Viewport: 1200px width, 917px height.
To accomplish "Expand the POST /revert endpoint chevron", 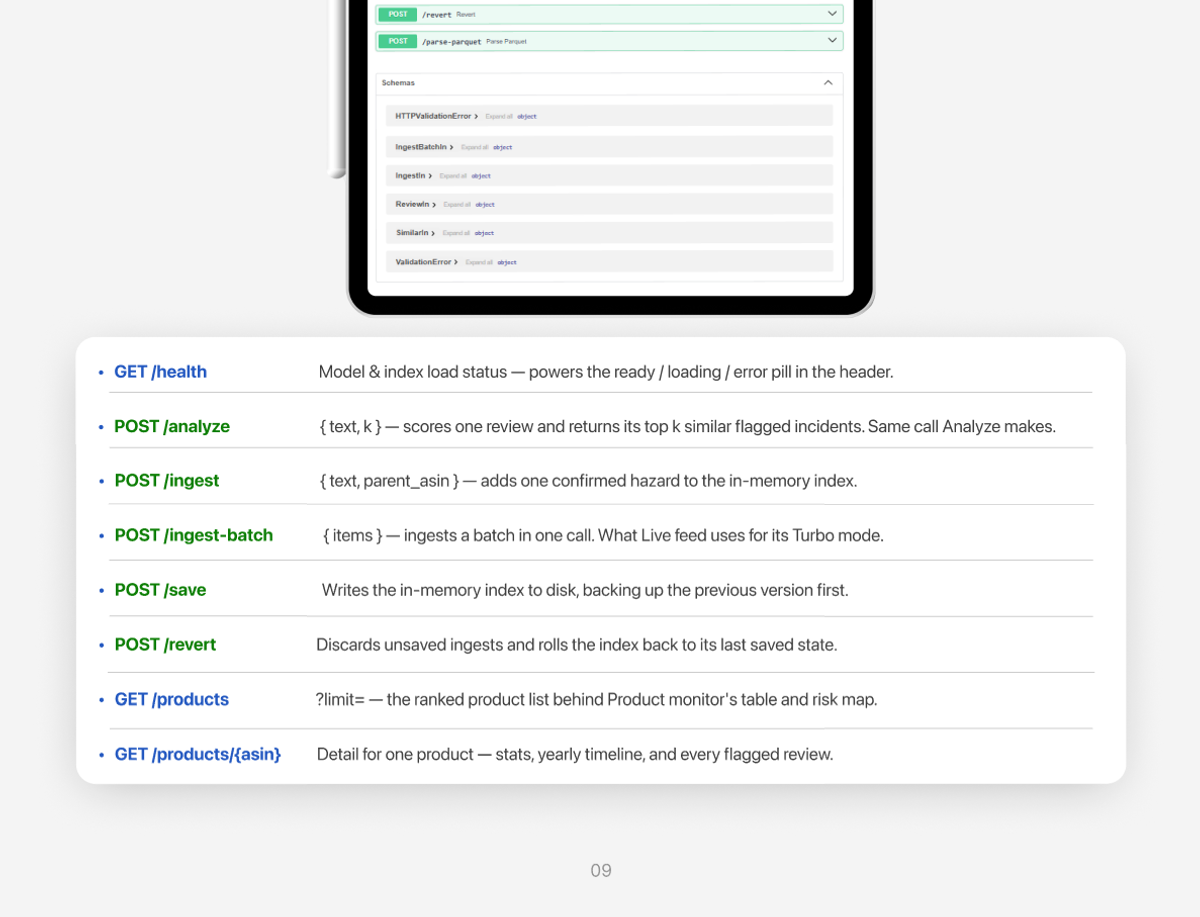I will [831, 14].
